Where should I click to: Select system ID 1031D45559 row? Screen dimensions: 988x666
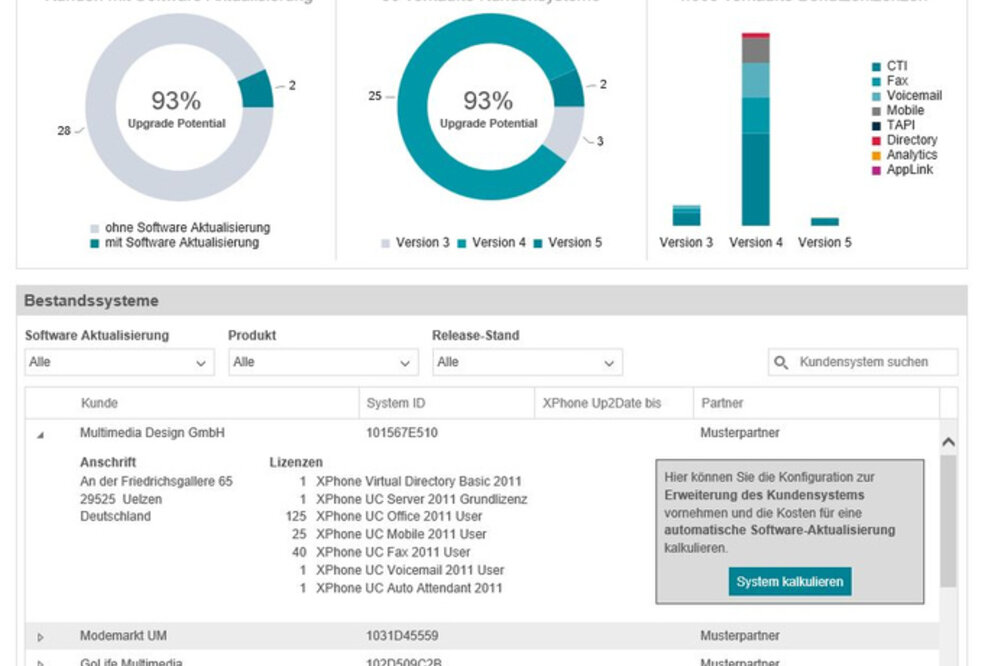[401, 636]
